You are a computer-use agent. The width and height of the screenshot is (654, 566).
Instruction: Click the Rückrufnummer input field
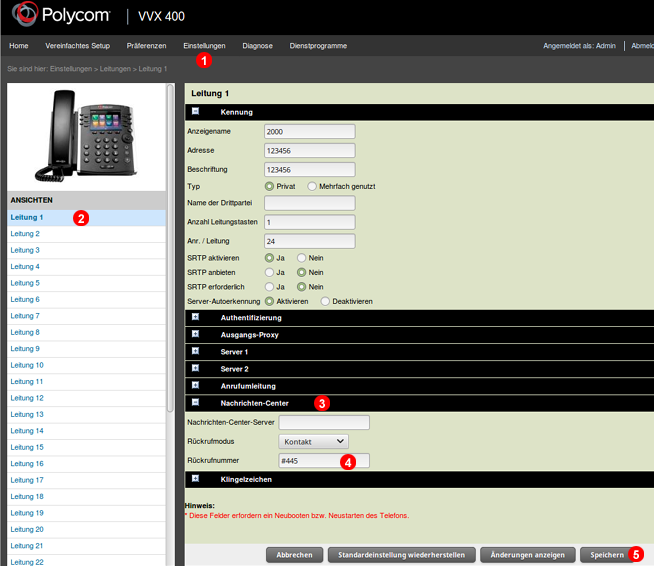[x=324, y=460]
